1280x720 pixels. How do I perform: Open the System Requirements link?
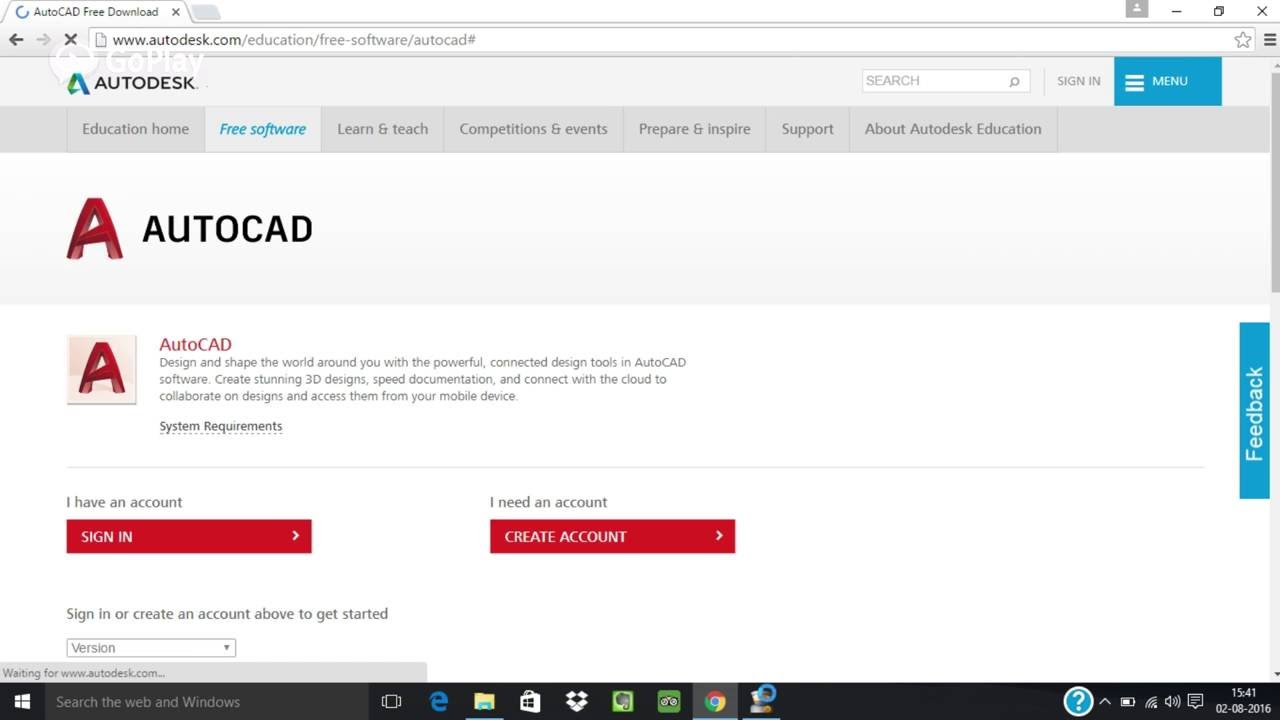[221, 426]
